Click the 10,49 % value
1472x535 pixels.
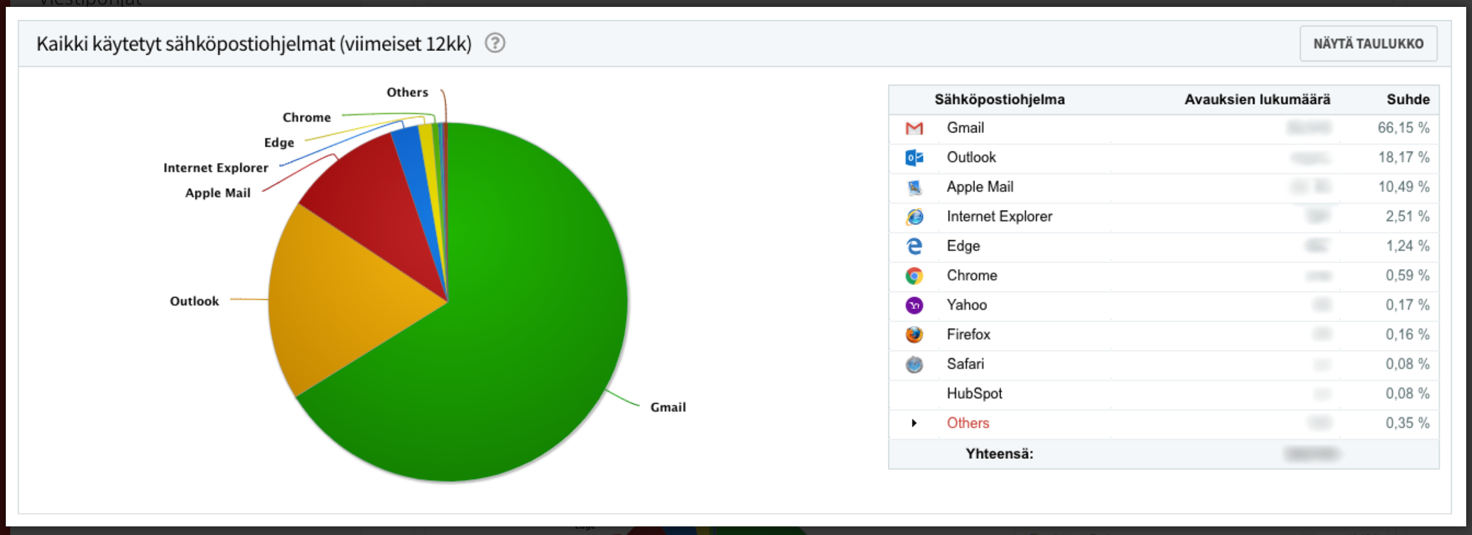coord(1403,187)
